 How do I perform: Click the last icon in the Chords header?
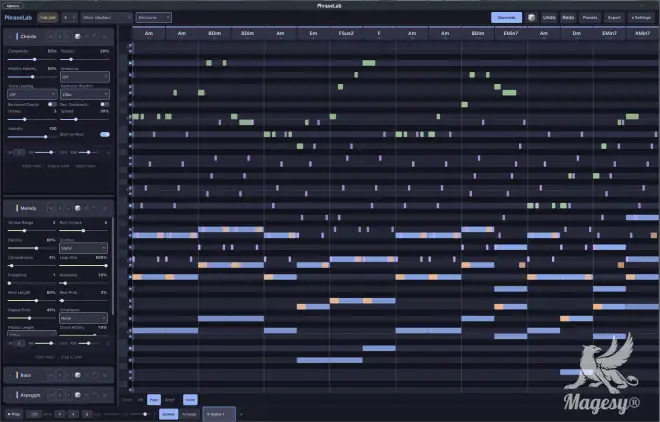(x=104, y=37)
